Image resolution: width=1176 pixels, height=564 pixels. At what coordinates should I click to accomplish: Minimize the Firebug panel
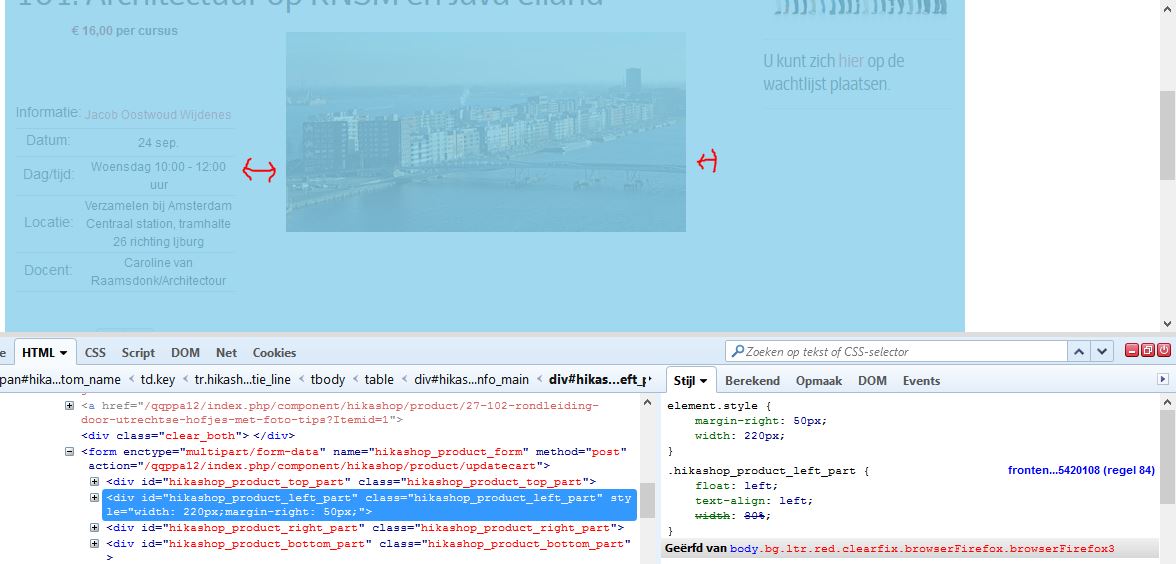point(1131,350)
